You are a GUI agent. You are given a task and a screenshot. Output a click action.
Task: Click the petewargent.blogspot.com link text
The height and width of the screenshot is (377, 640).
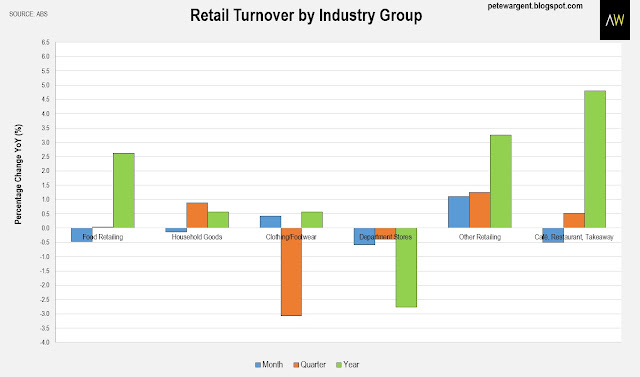coord(535,6)
